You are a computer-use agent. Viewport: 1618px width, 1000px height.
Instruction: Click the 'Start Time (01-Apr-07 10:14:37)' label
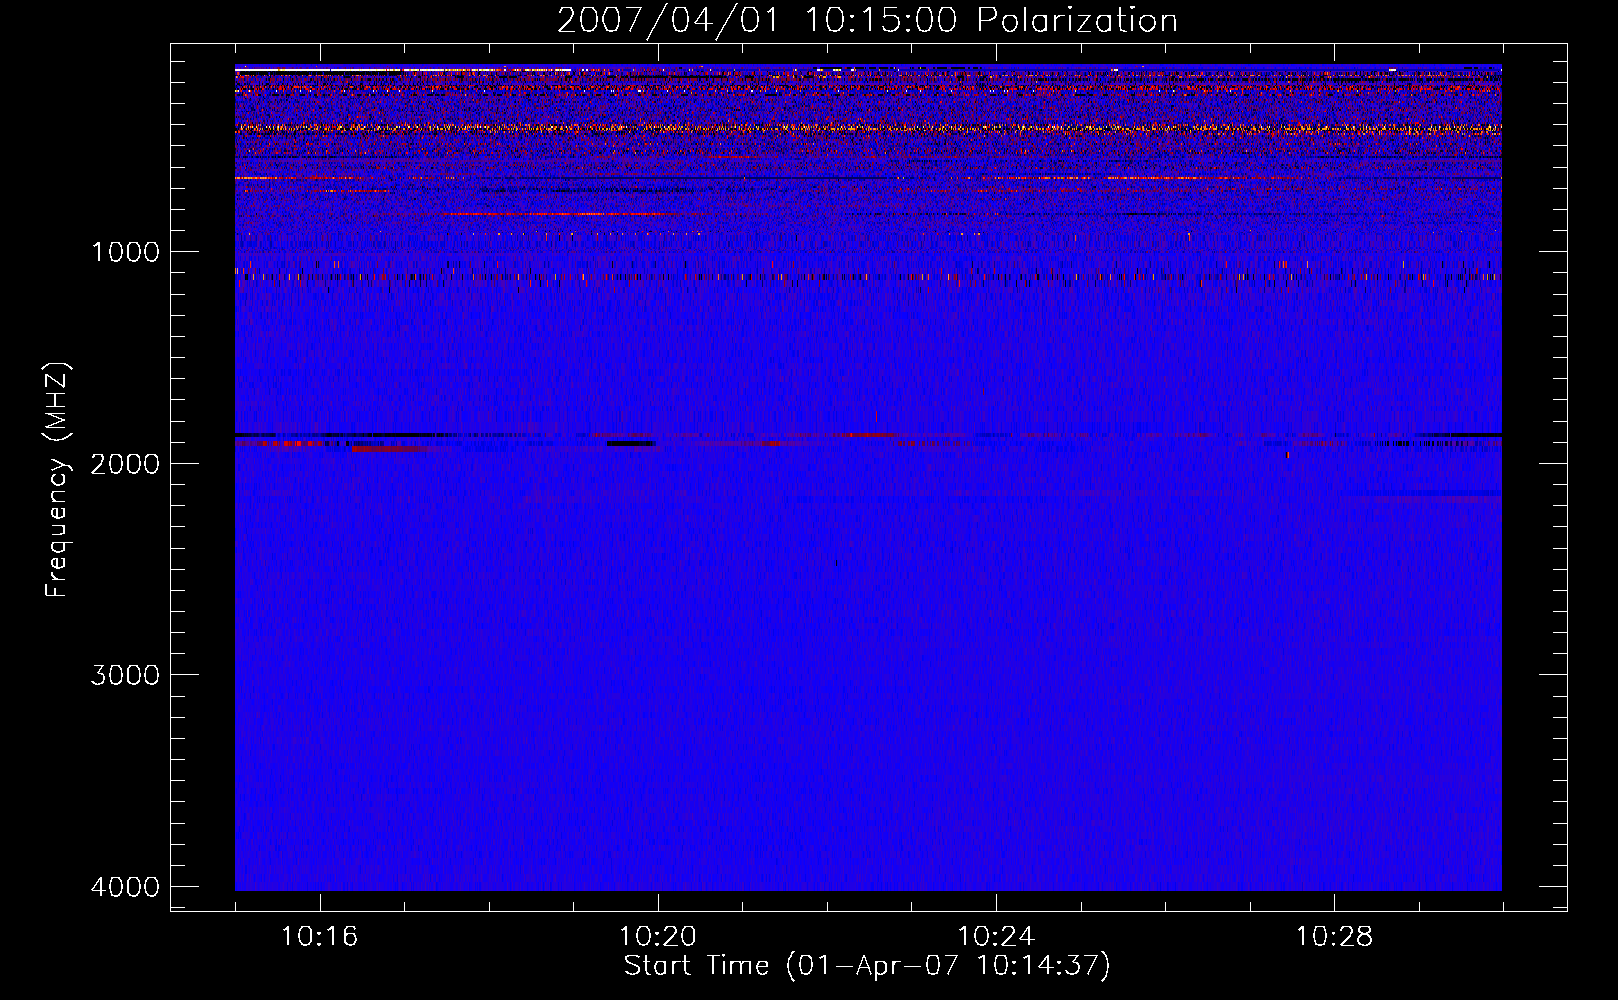[867, 966]
